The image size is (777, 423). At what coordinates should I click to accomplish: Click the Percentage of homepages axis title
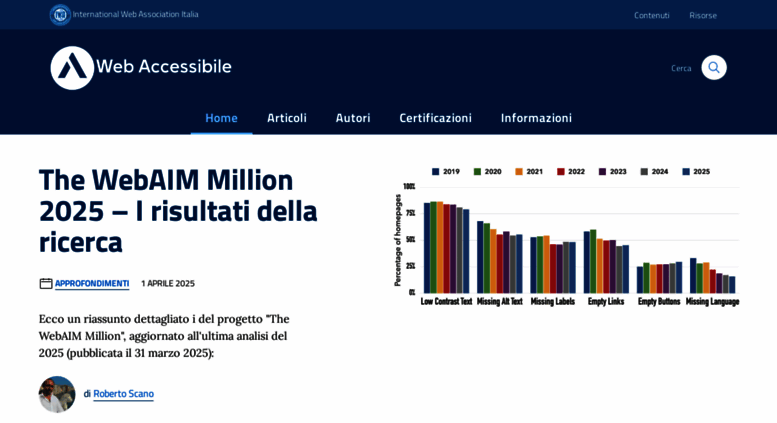[397, 240]
